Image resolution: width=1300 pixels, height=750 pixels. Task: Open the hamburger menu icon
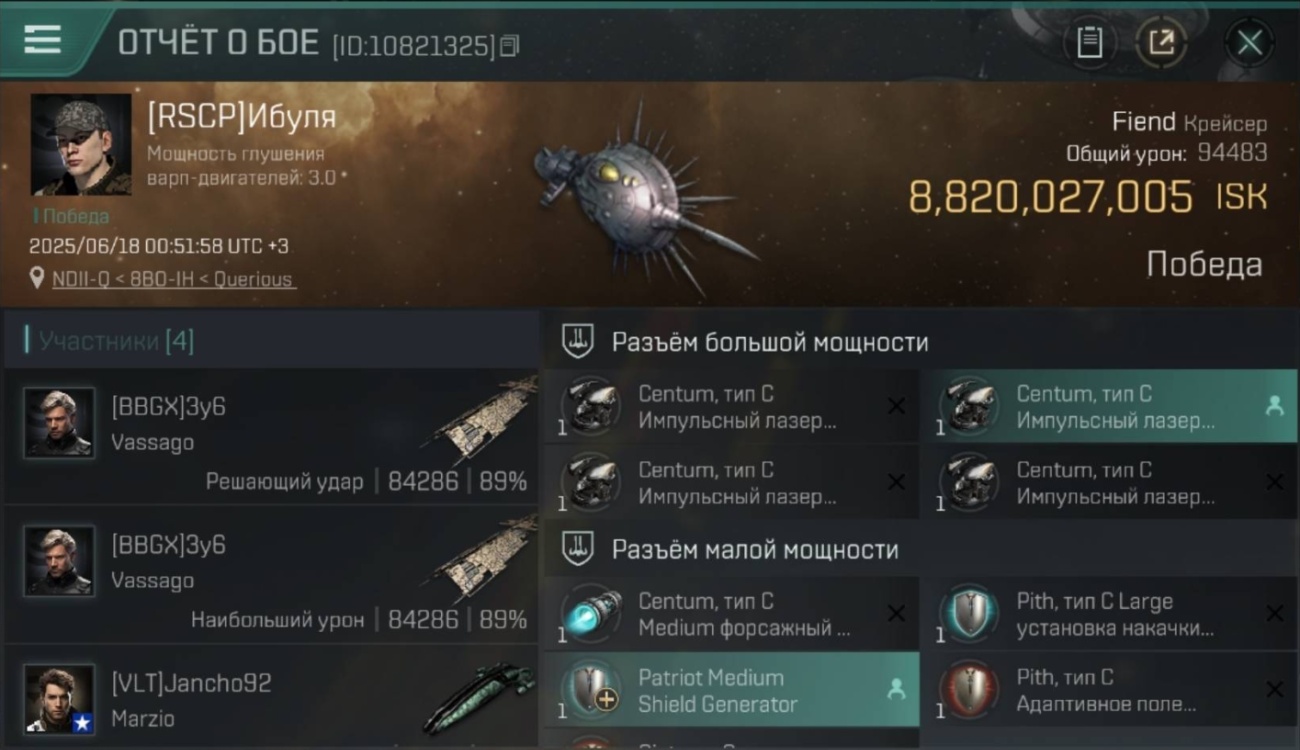click(42, 39)
